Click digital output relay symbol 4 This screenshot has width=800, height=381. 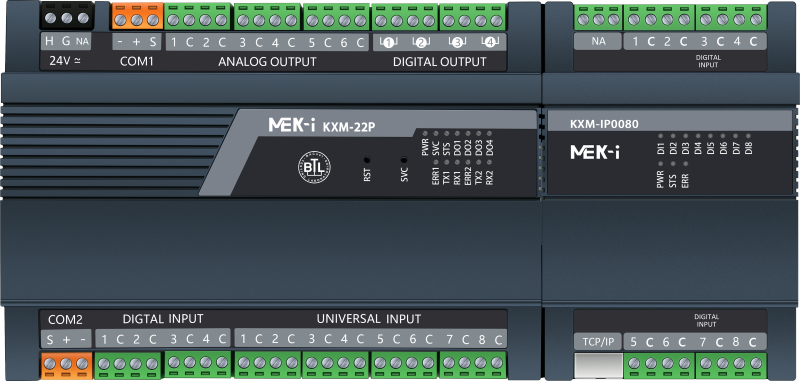coord(490,42)
